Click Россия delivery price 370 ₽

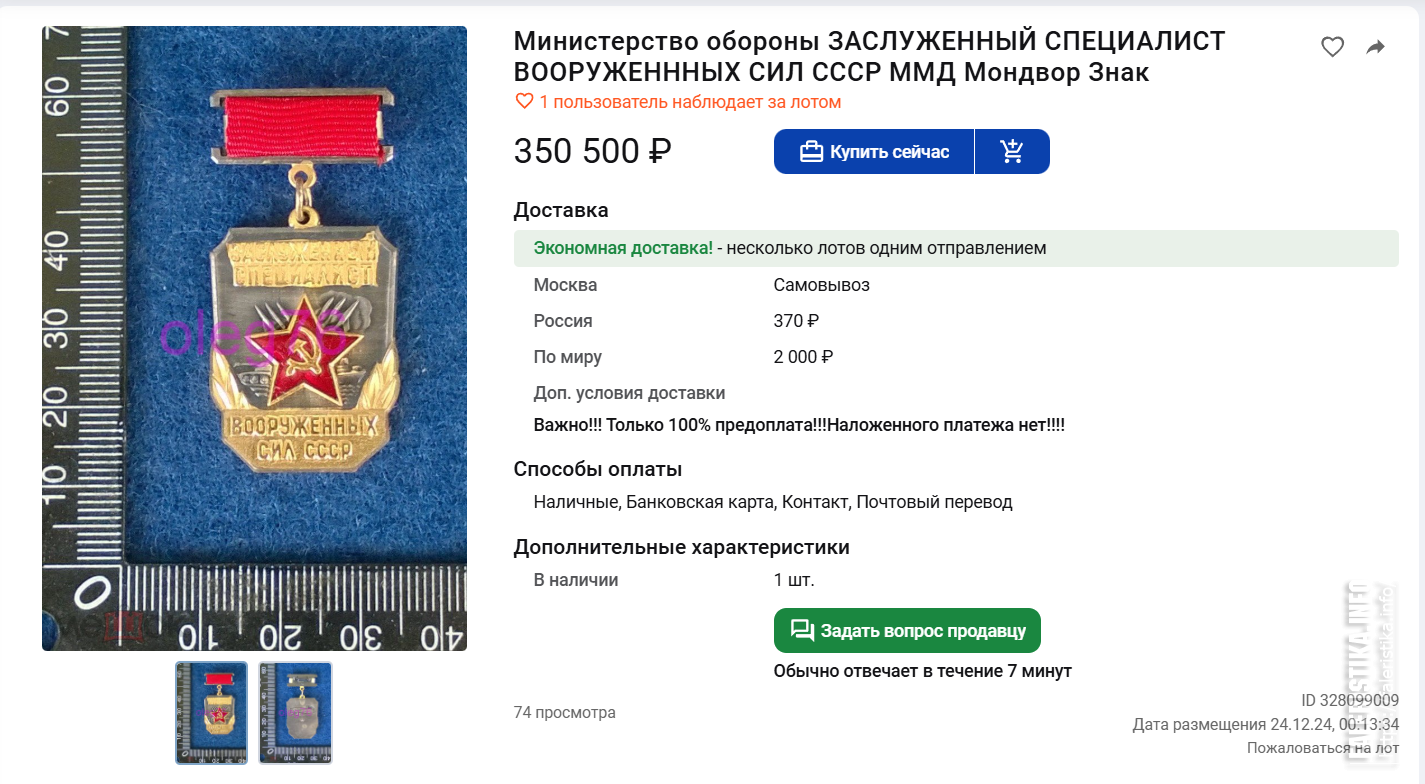797,321
